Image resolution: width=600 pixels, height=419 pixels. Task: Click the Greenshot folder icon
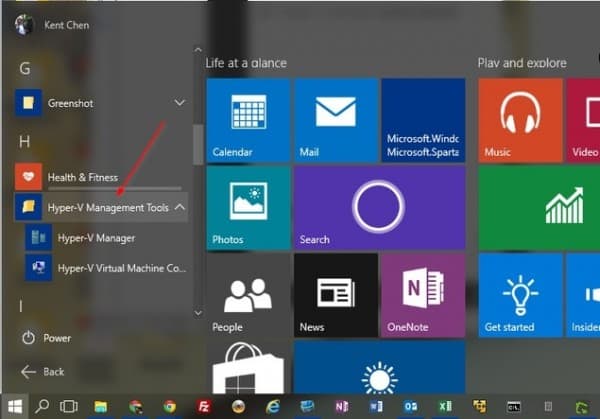tap(28, 103)
